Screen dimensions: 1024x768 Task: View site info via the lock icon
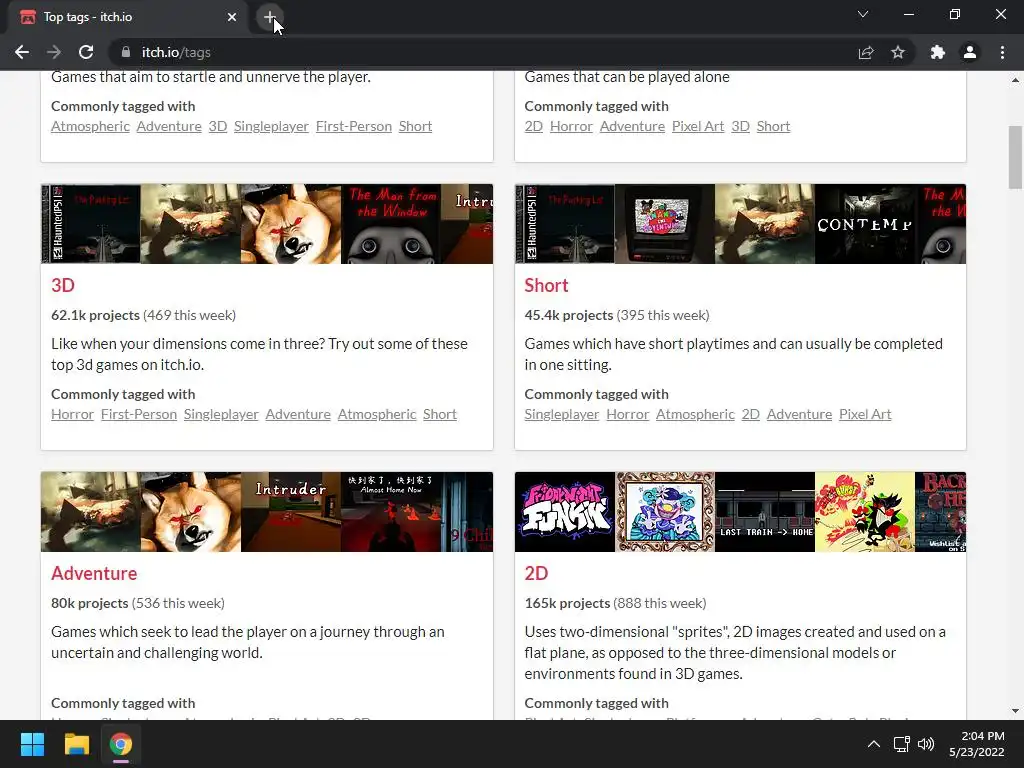tap(125, 52)
